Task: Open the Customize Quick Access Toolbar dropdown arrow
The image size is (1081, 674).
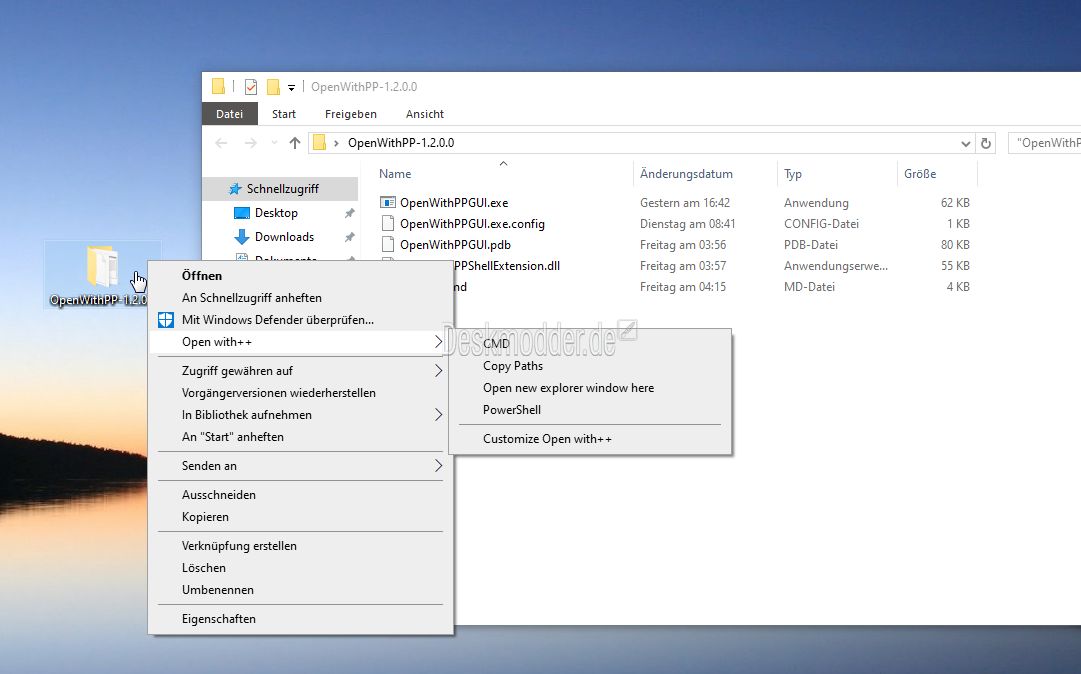Action: click(x=292, y=88)
